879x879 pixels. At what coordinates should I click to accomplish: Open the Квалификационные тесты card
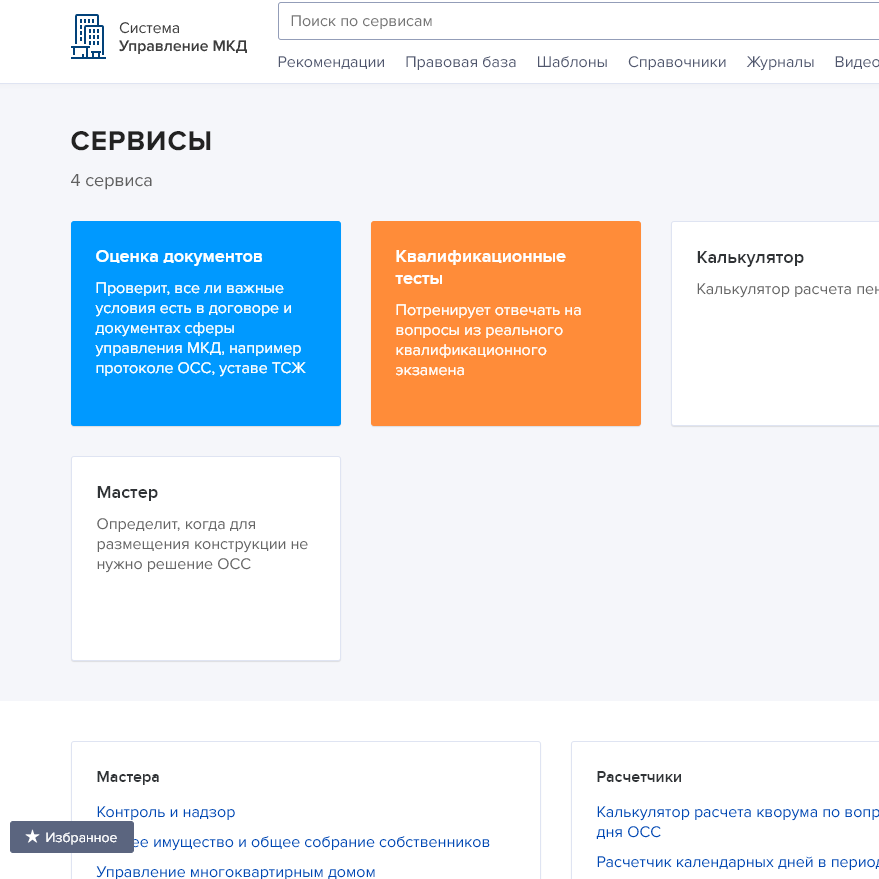[506, 323]
